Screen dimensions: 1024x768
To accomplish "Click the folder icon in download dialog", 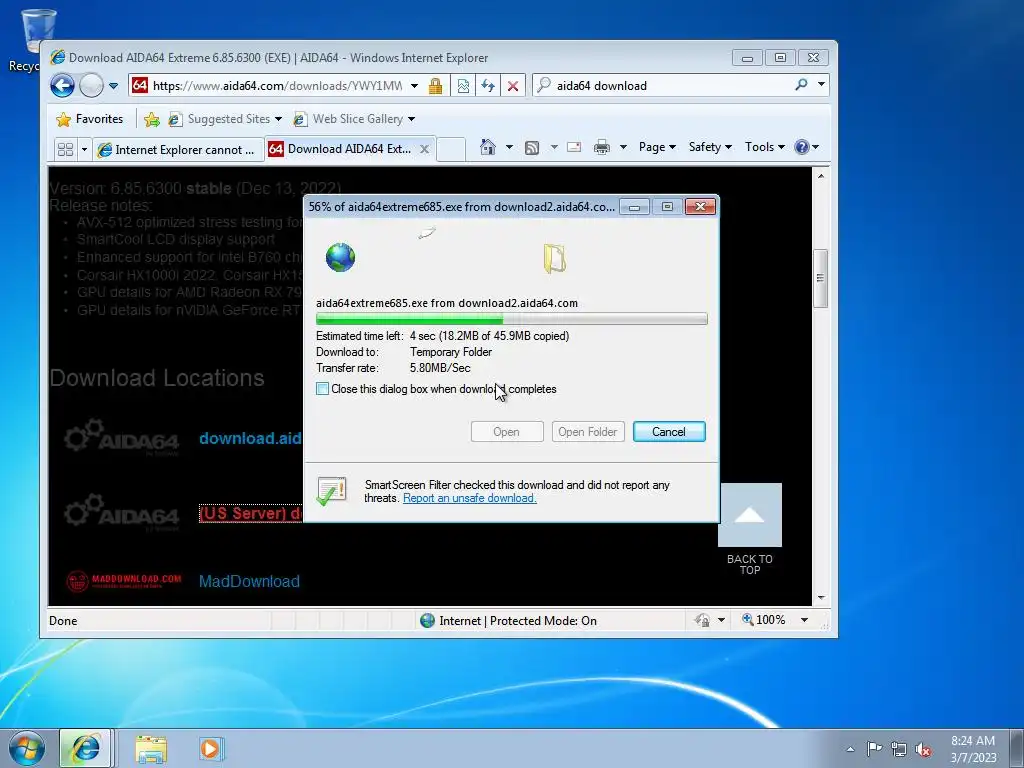I will pos(554,258).
